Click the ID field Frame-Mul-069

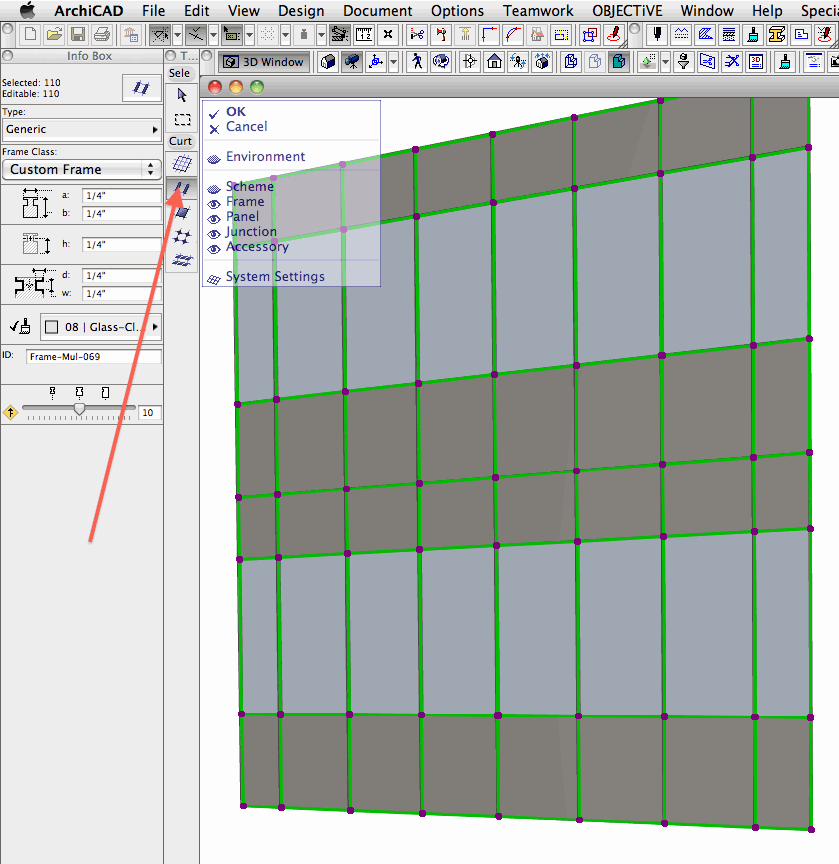[94, 357]
